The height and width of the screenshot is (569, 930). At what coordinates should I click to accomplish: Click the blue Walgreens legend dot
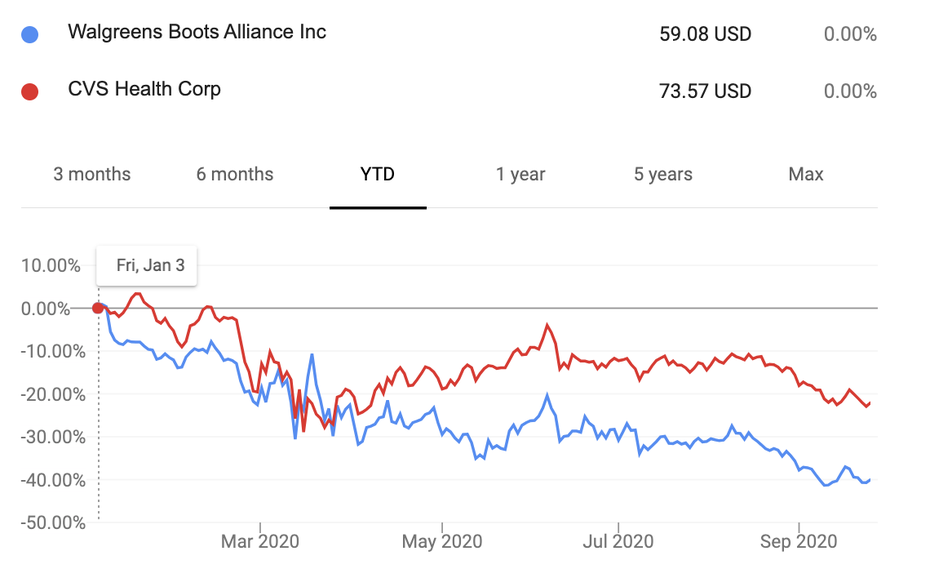[x=30, y=34]
